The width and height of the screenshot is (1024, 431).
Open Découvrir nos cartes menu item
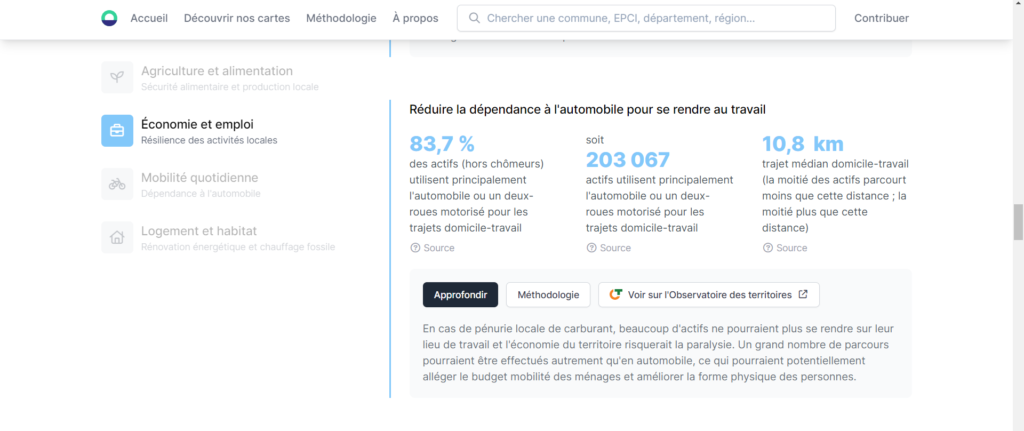click(x=236, y=18)
